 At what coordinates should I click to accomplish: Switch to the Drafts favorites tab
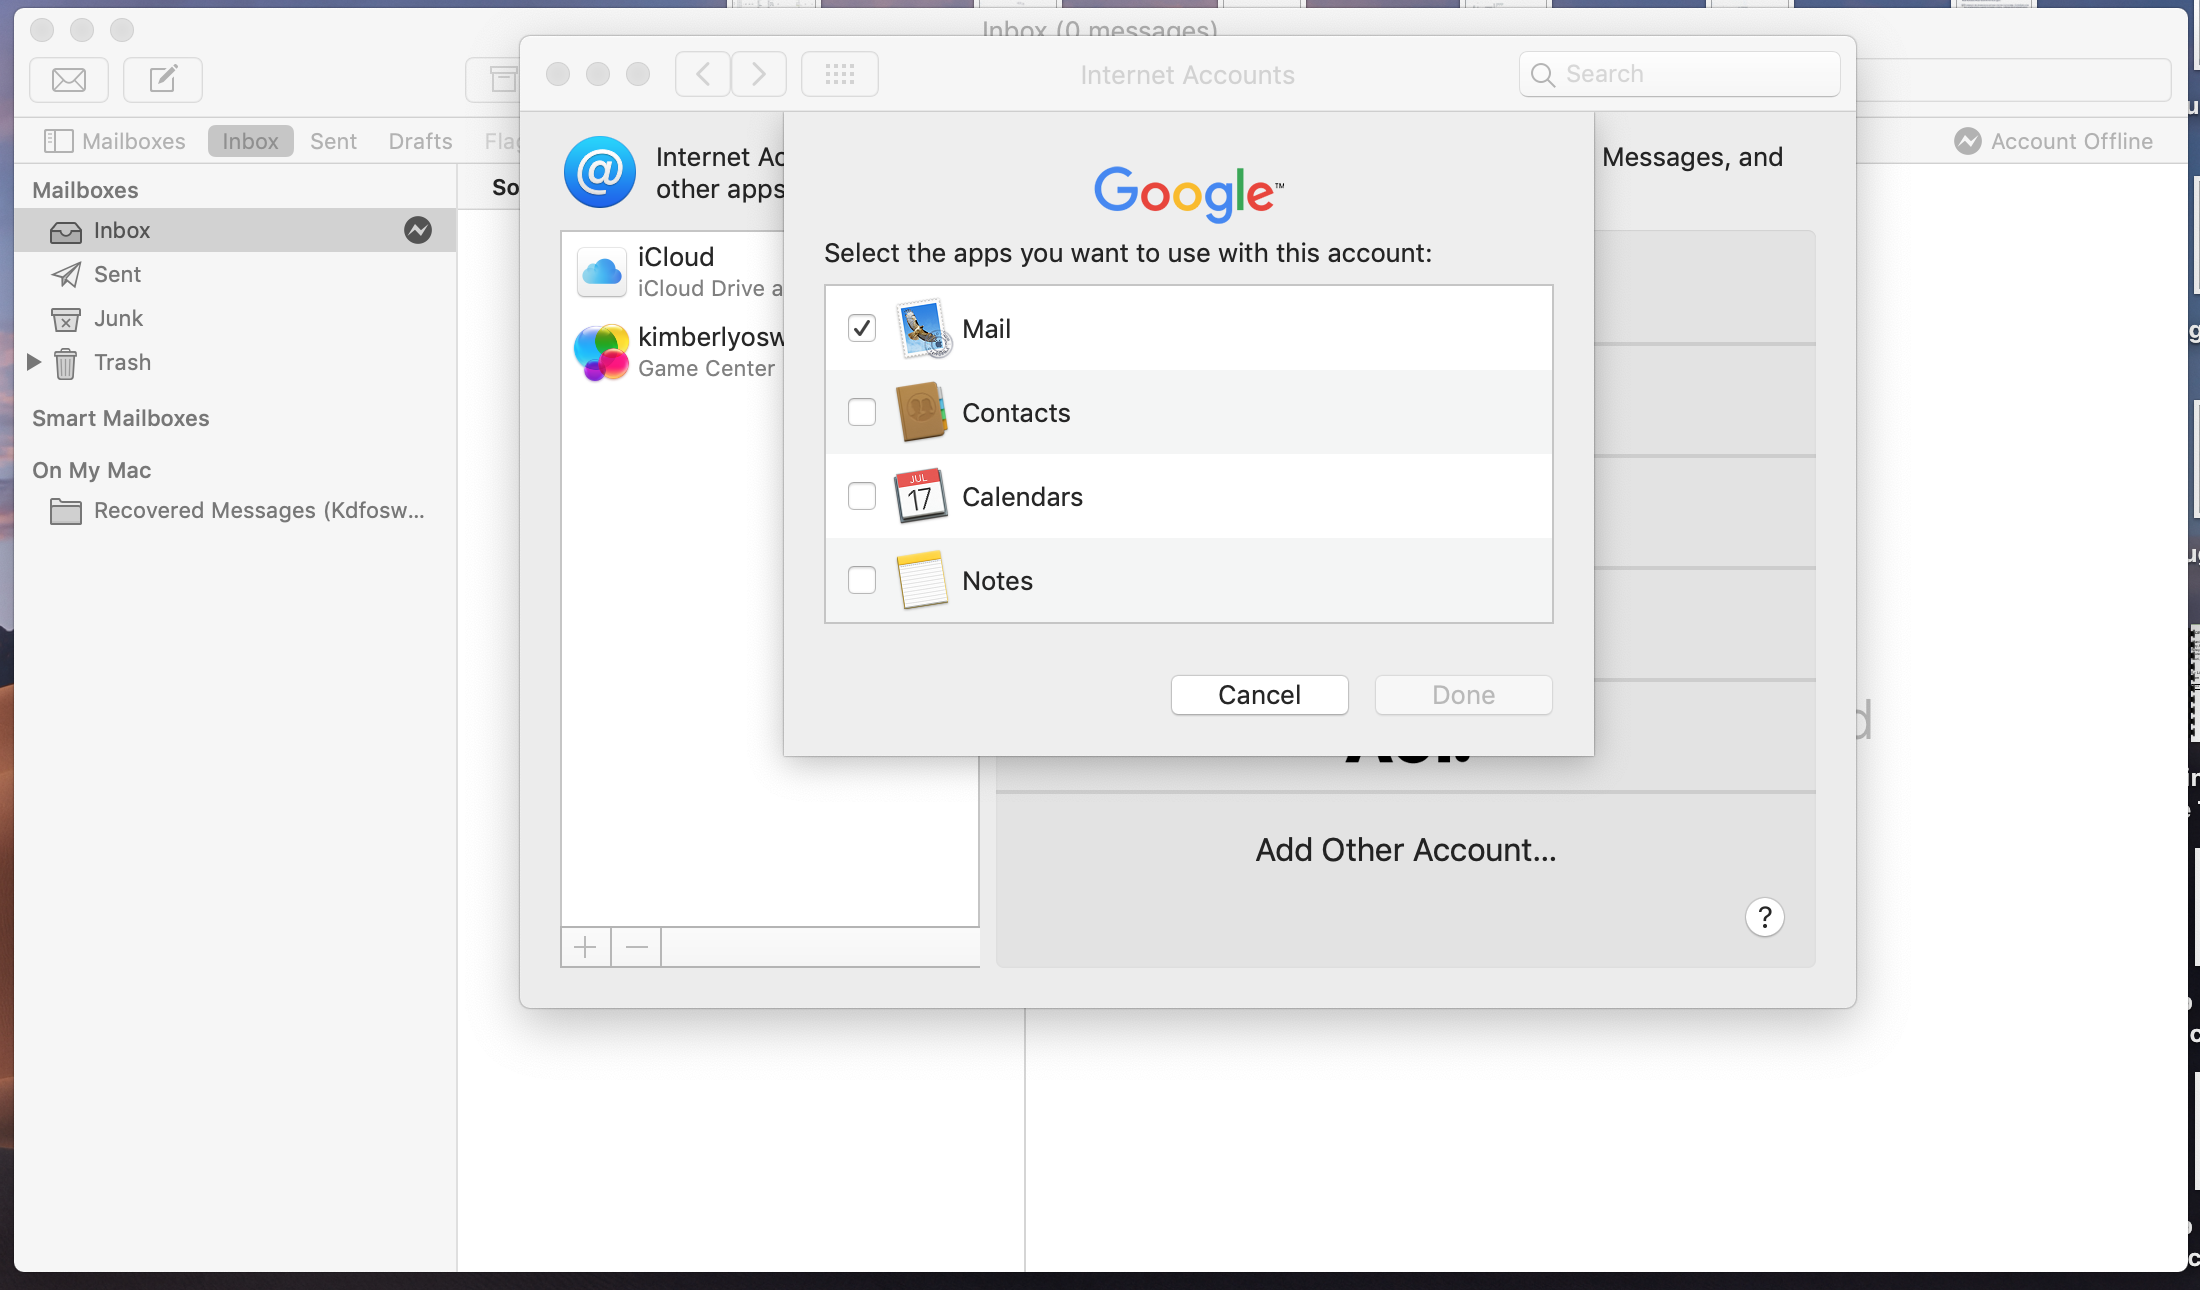420,141
